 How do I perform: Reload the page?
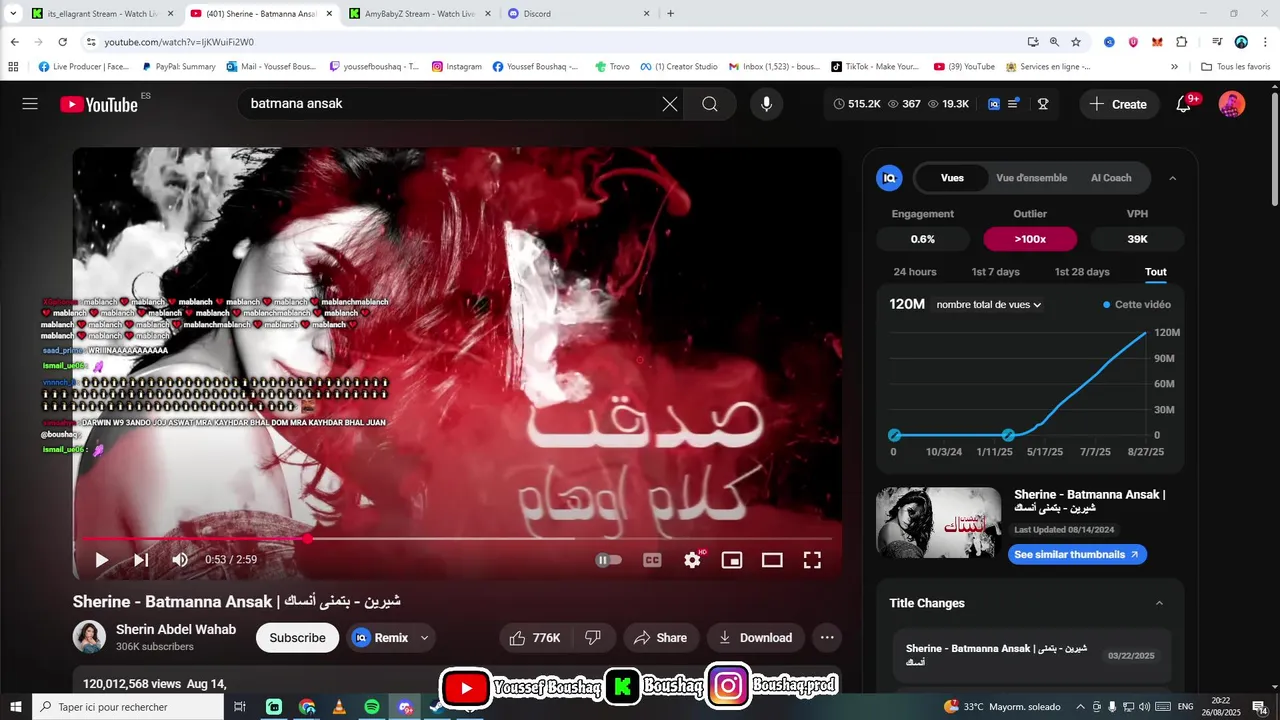click(x=62, y=42)
